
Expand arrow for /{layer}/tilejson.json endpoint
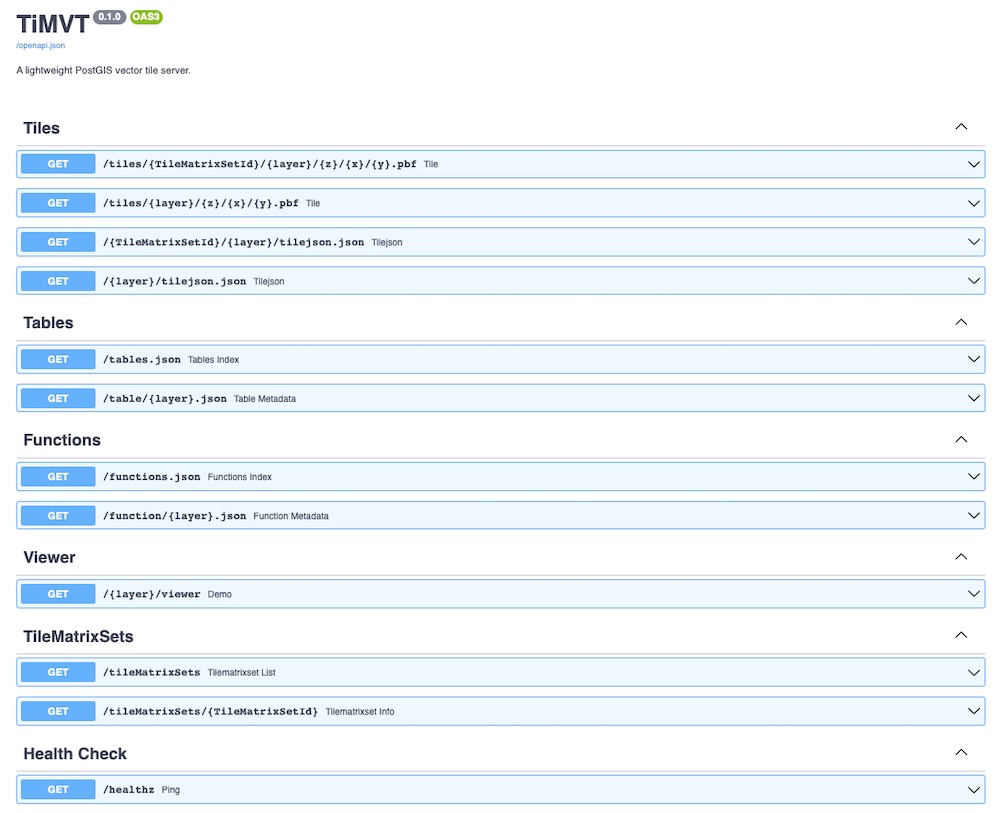tap(974, 281)
